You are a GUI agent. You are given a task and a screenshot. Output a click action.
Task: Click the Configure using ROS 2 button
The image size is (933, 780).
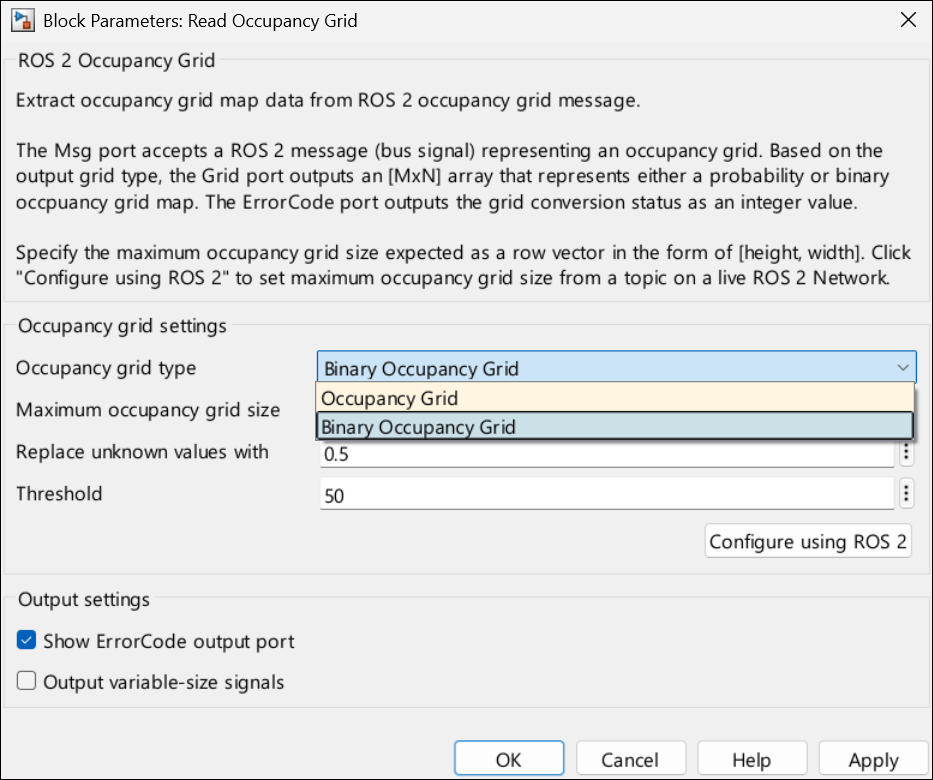[x=808, y=541]
